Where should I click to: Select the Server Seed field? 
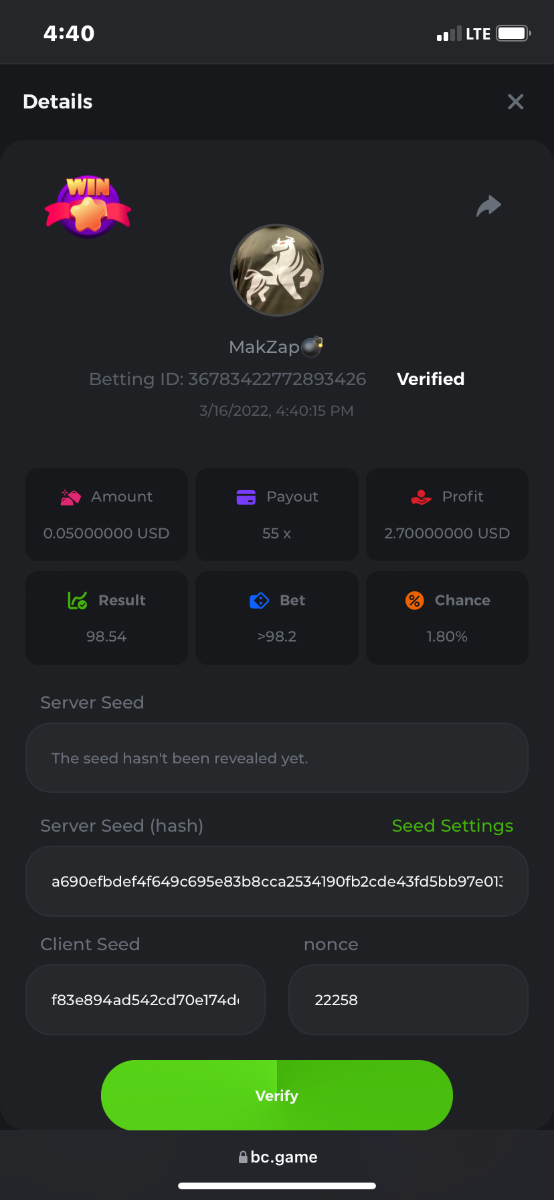point(277,758)
